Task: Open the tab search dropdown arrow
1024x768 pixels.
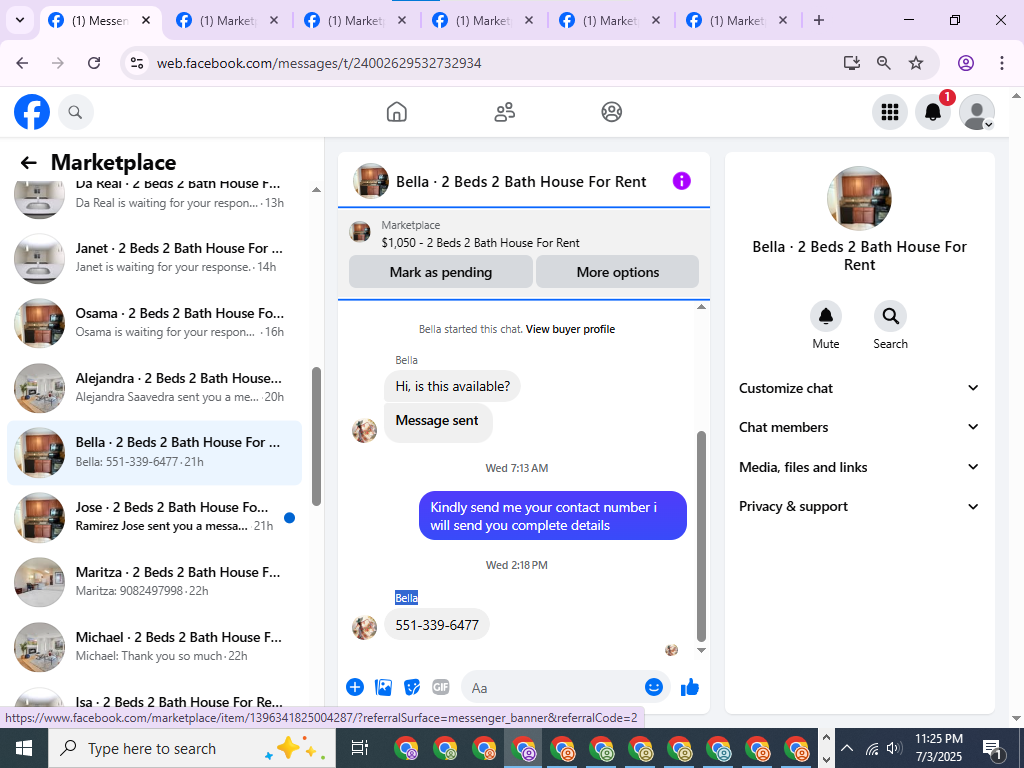Action: [20, 20]
